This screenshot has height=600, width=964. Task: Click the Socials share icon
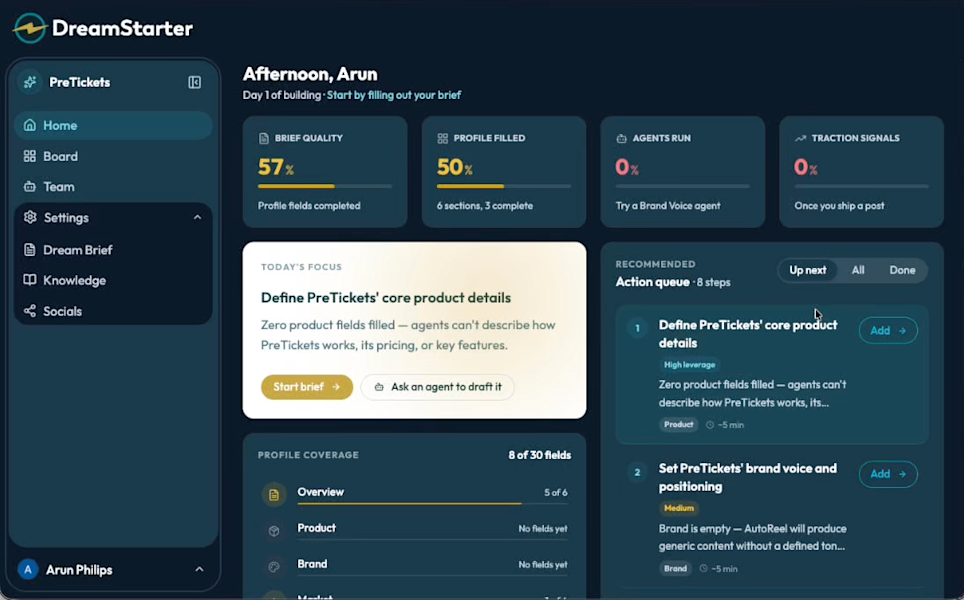coord(30,311)
